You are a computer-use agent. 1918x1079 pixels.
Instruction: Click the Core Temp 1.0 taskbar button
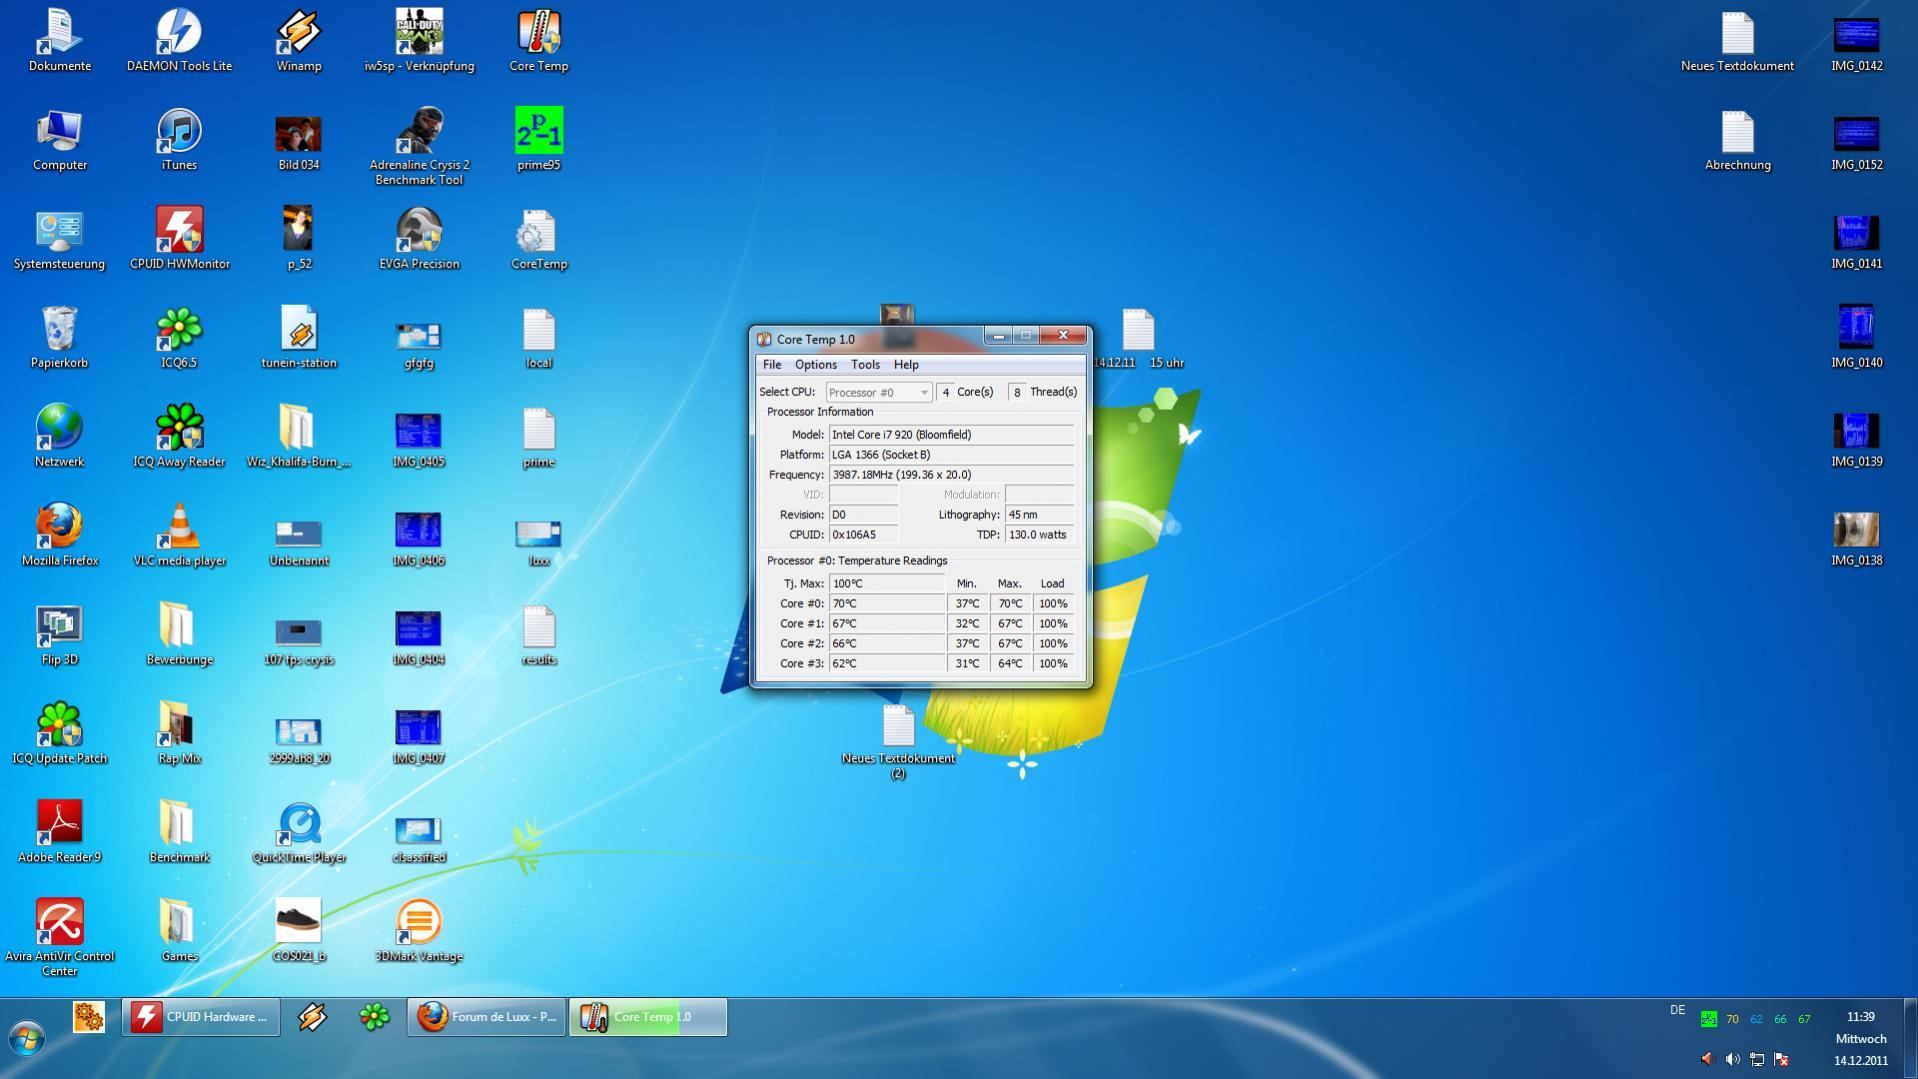(648, 1017)
